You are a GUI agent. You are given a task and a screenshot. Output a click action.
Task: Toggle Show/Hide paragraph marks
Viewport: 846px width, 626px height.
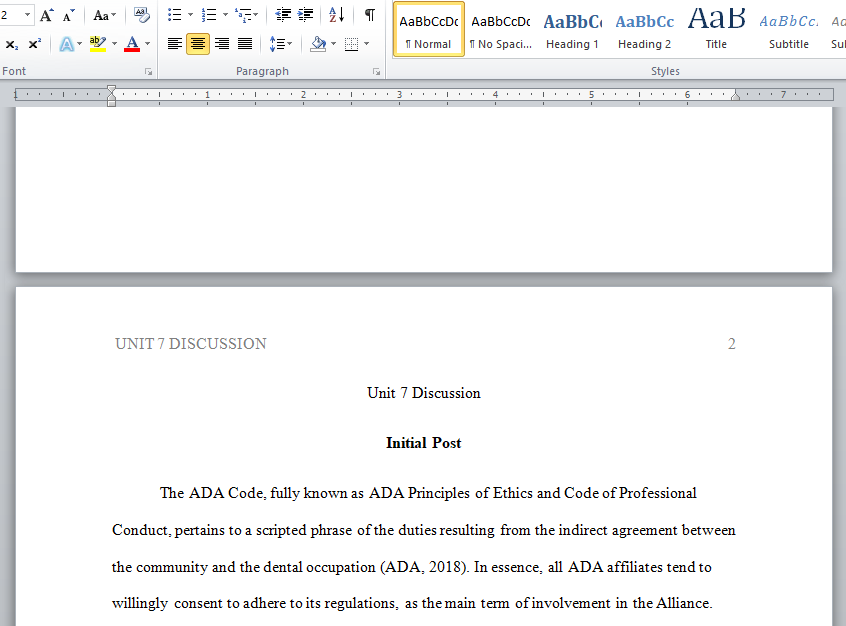pos(370,15)
